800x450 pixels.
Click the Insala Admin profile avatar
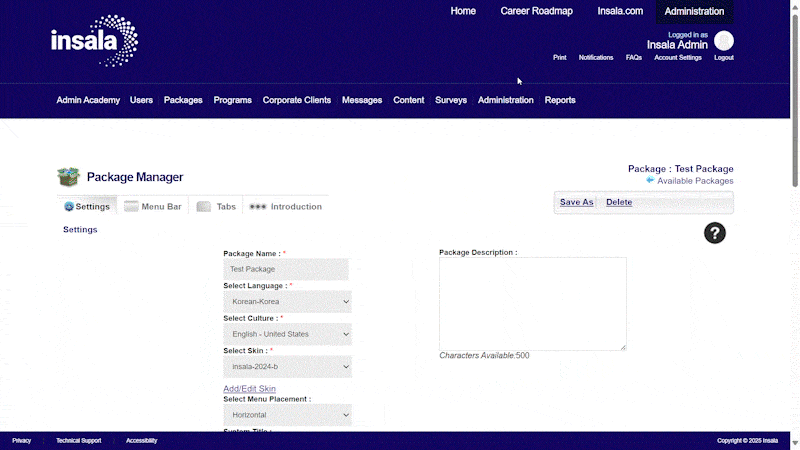(723, 41)
